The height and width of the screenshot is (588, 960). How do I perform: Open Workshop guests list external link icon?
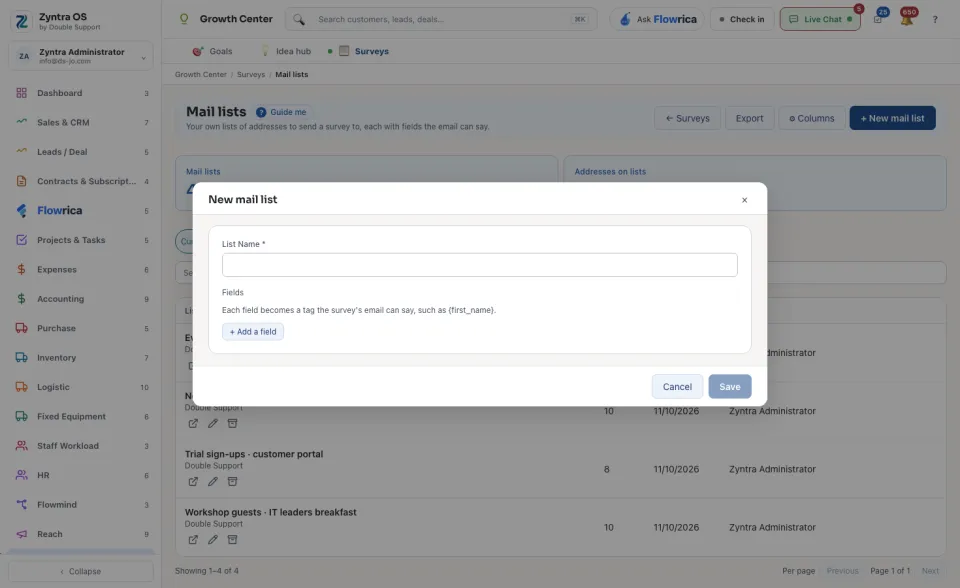(193, 540)
